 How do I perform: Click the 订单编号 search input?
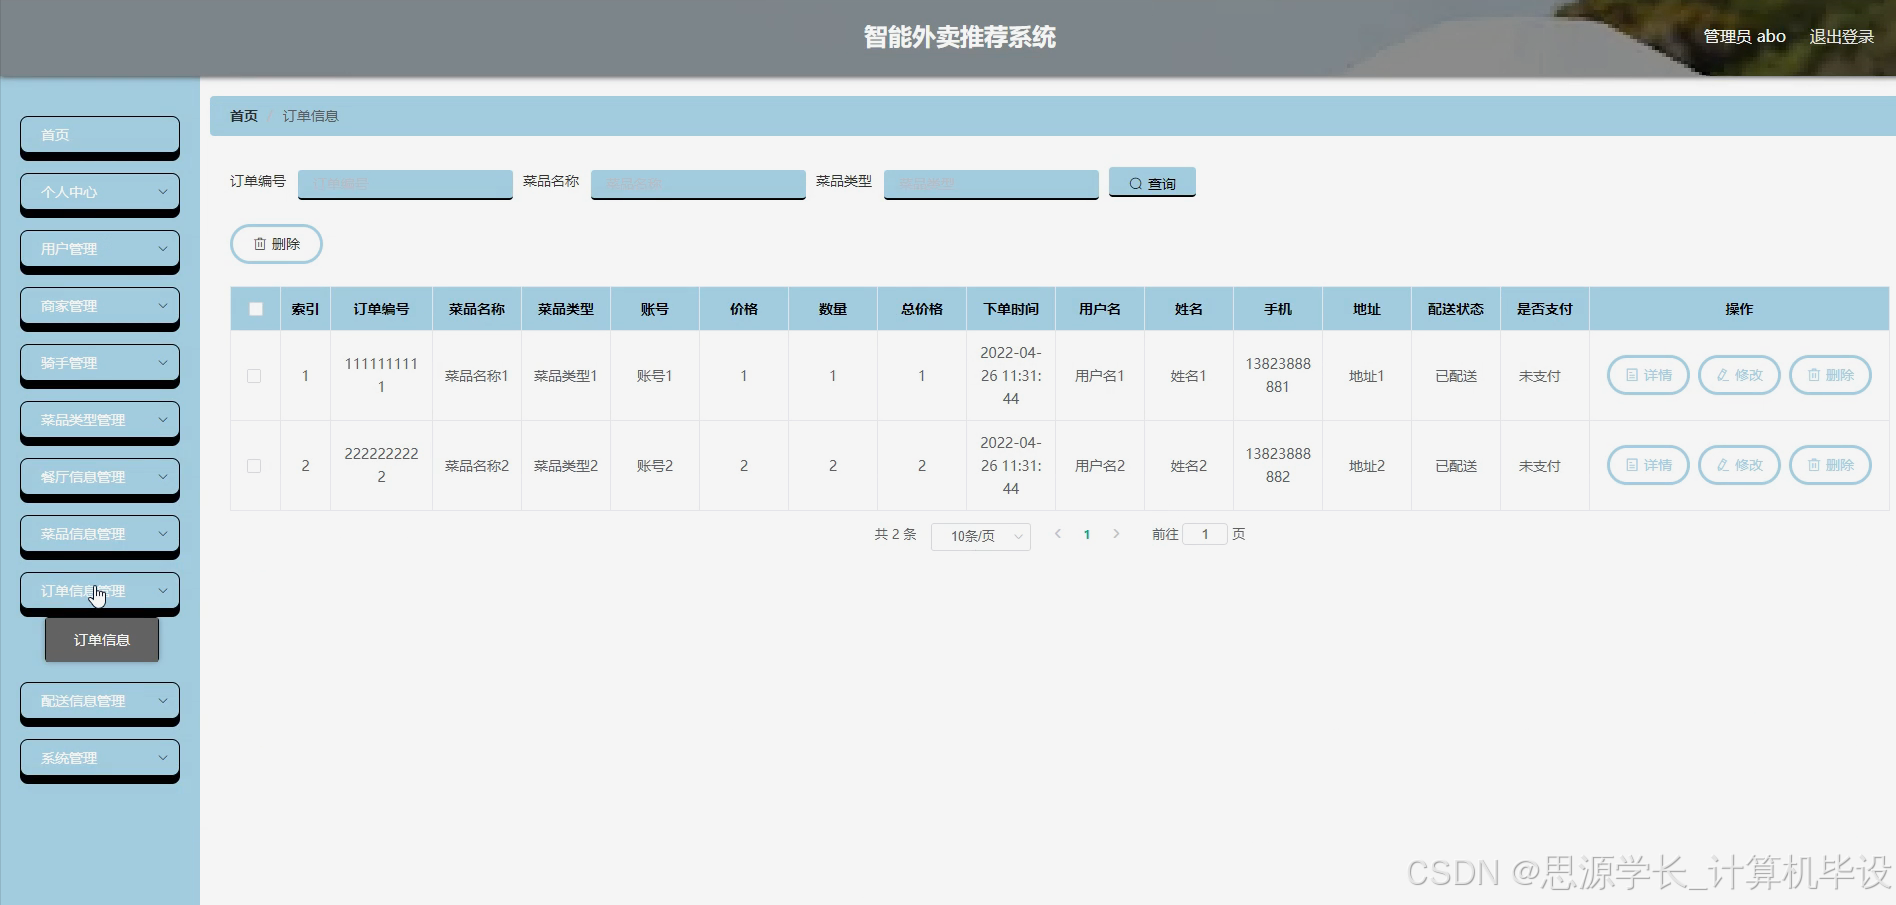[405, 183]
